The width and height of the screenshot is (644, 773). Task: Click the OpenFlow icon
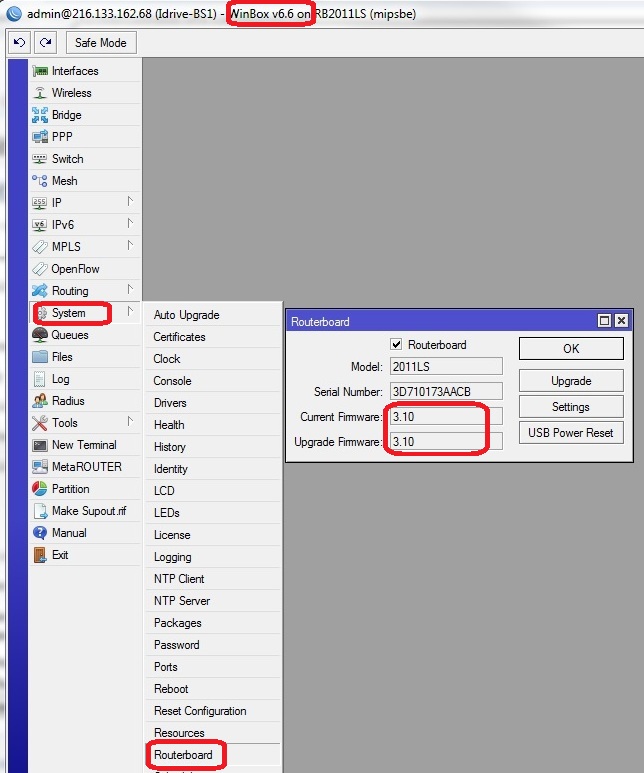(39, 269)
